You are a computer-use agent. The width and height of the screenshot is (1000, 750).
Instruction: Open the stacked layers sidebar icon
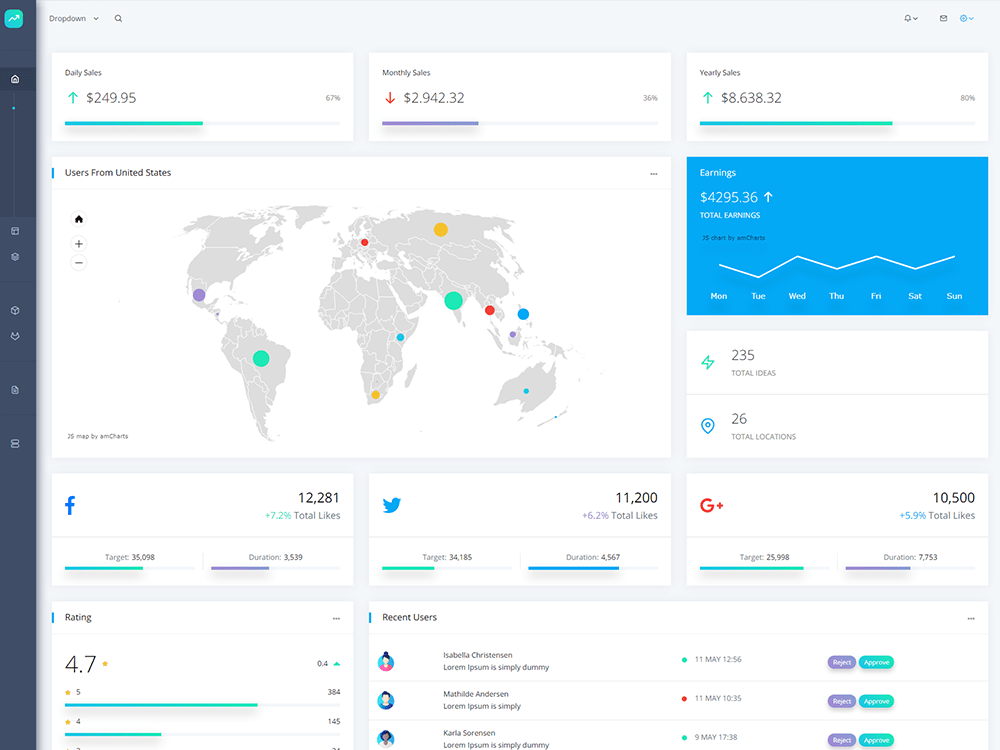coord(15,257)
